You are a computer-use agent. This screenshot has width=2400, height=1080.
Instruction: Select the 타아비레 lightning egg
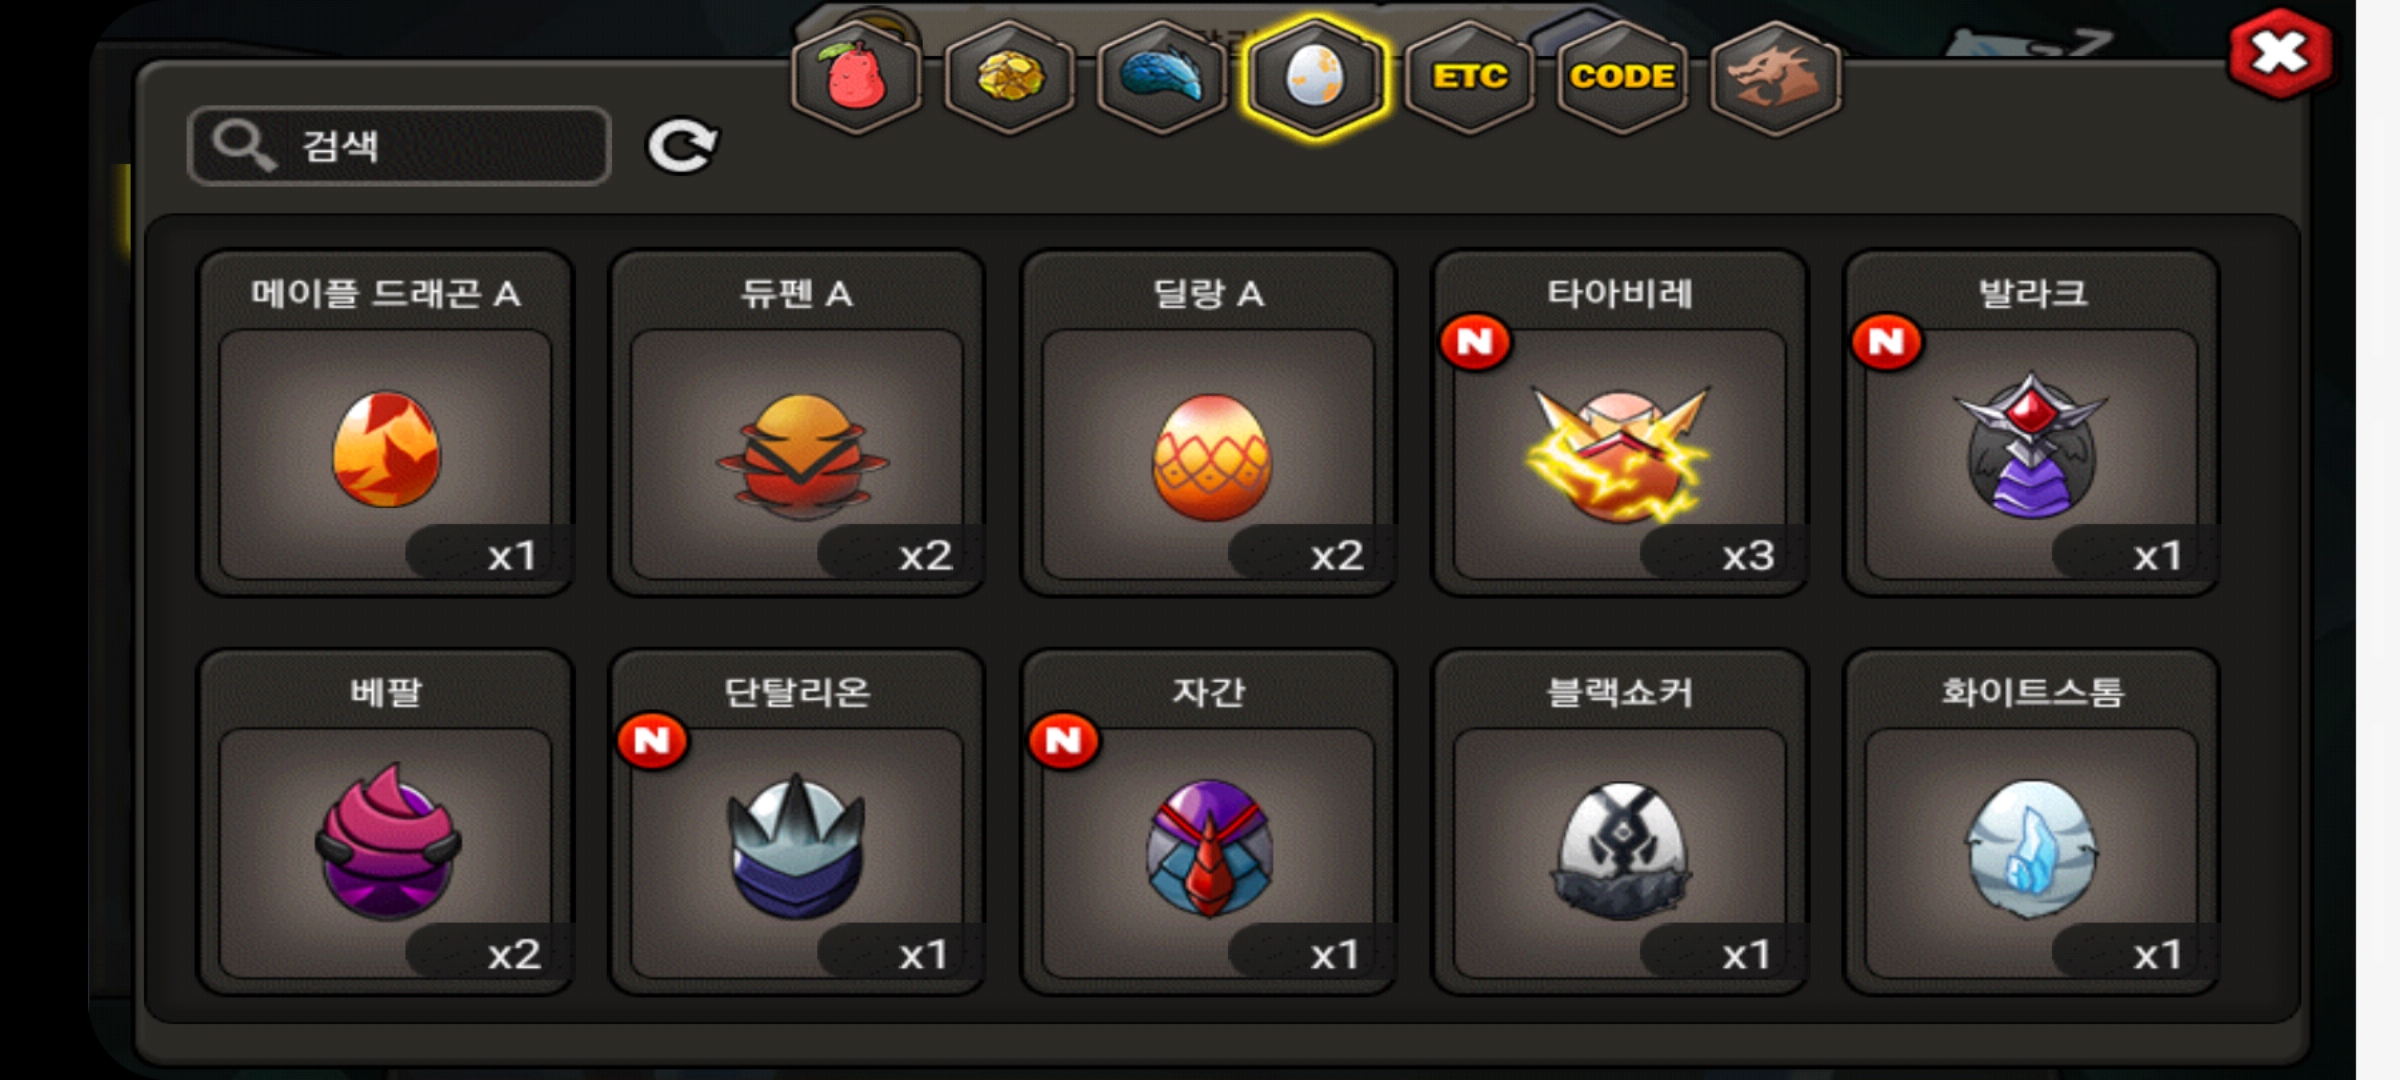point(1620,423)
